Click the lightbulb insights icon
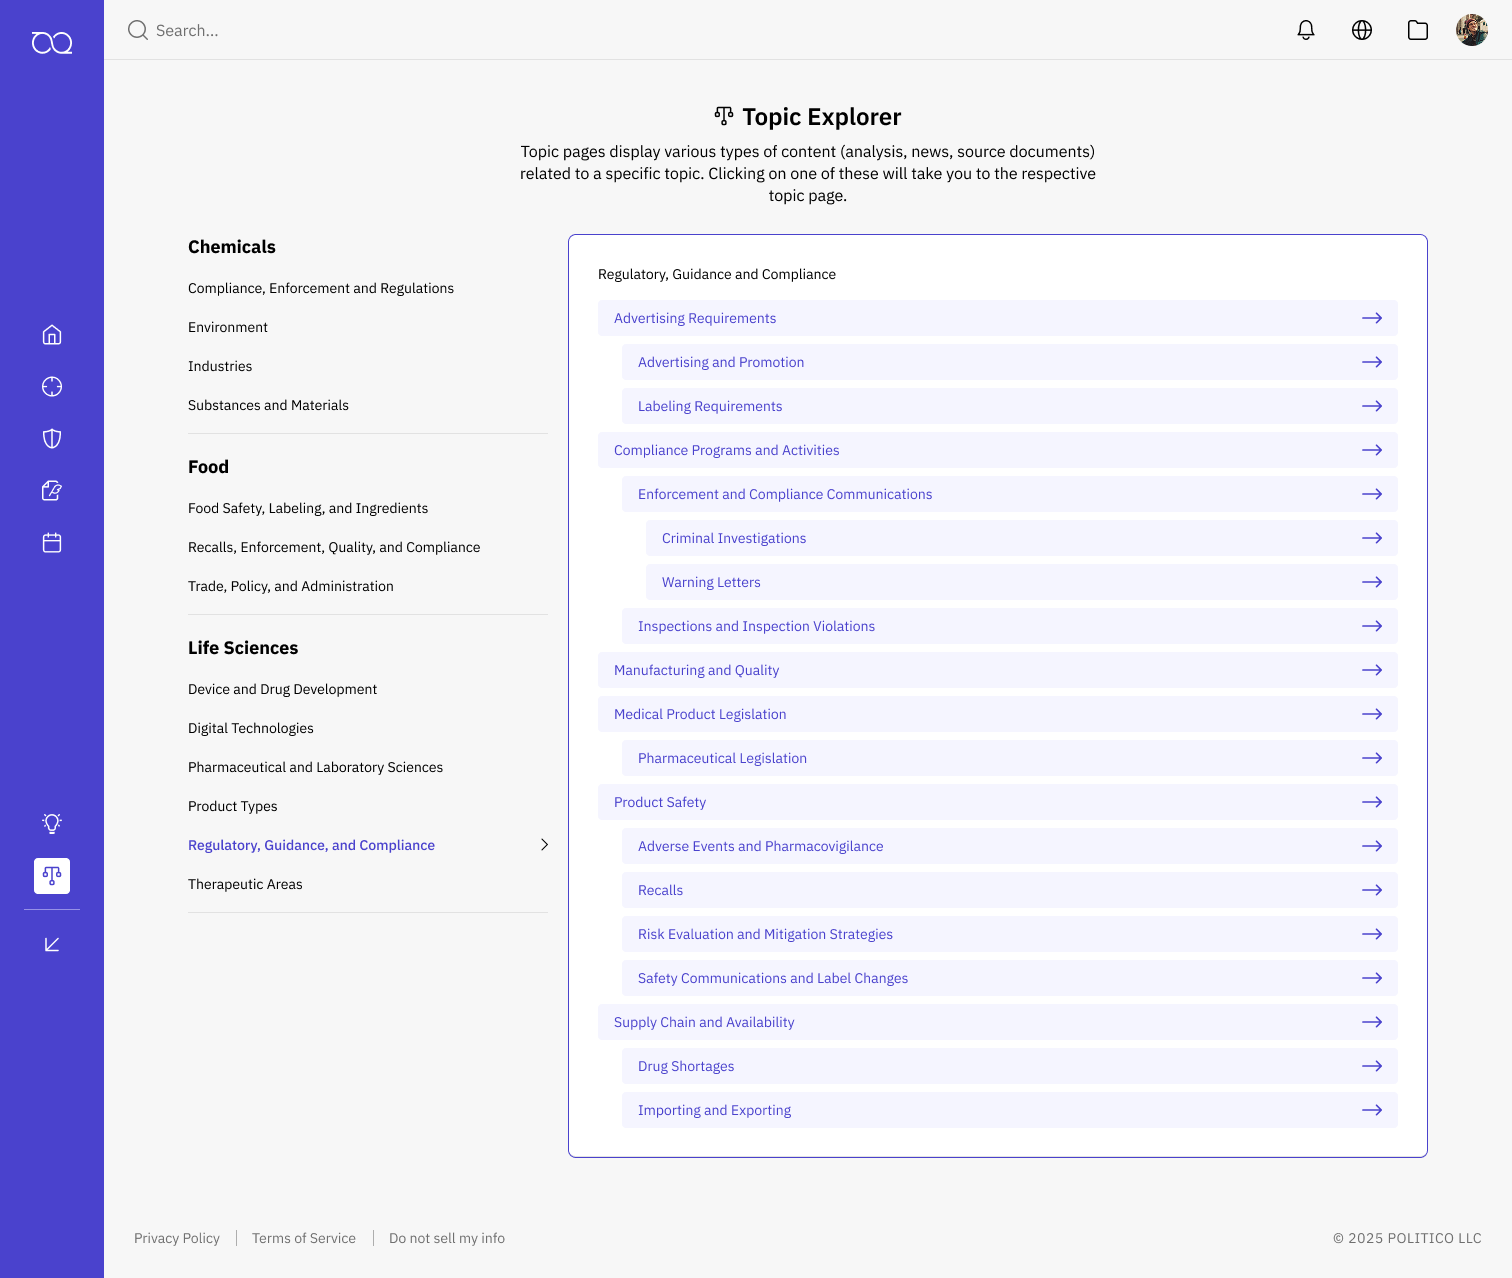Image resolution: width=1512 pixels, height=1278 pixels. 51,823
